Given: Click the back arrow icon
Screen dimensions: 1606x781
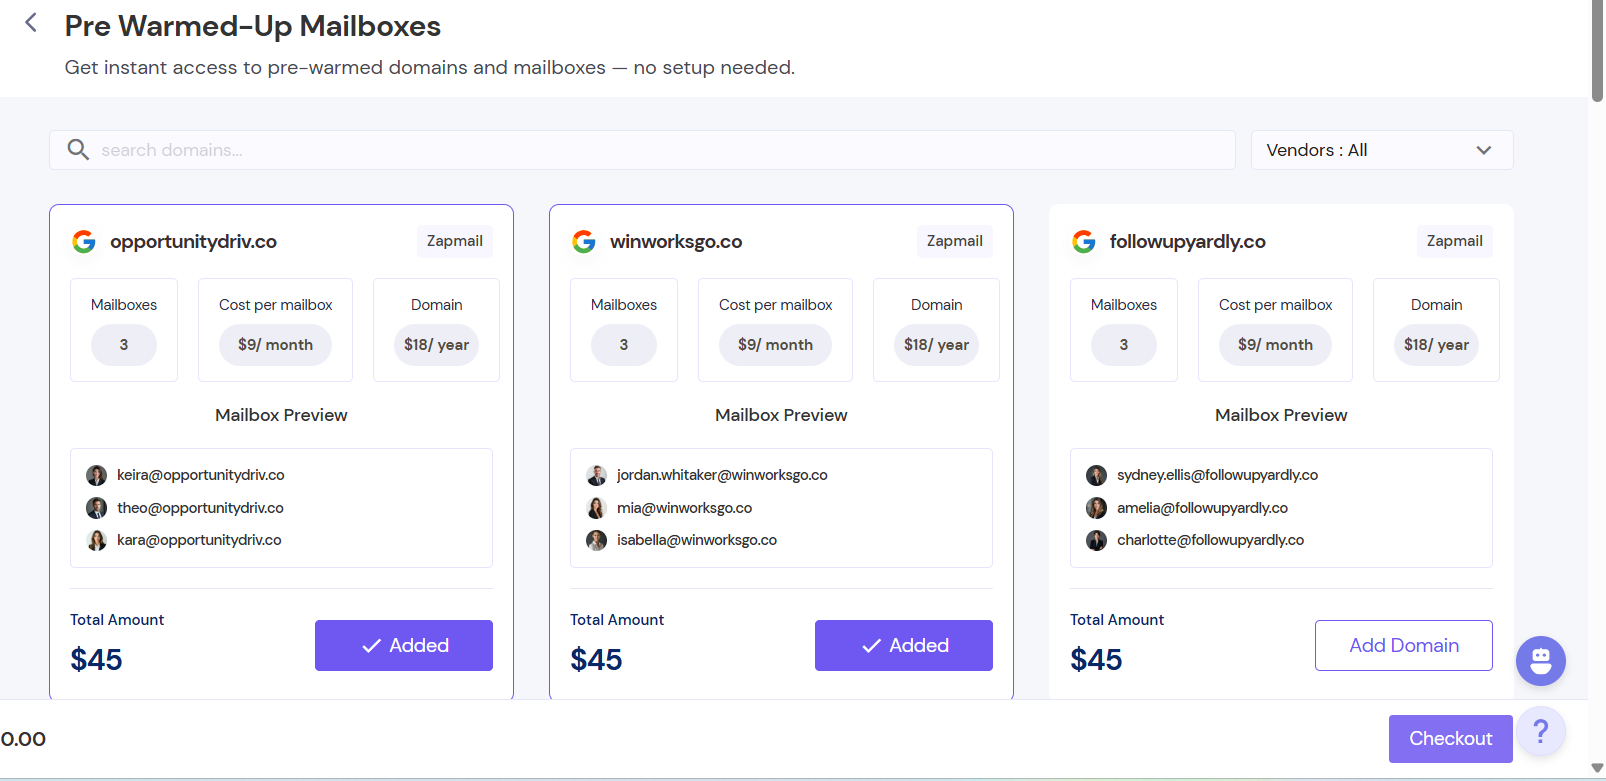Looking at the screenshot, I should click(31, 23).
